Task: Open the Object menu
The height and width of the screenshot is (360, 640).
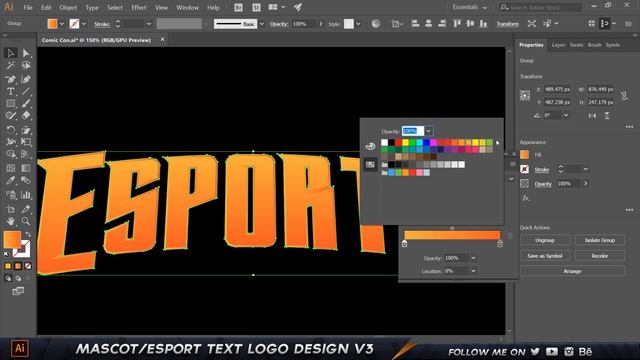Action: coord(68,7)
